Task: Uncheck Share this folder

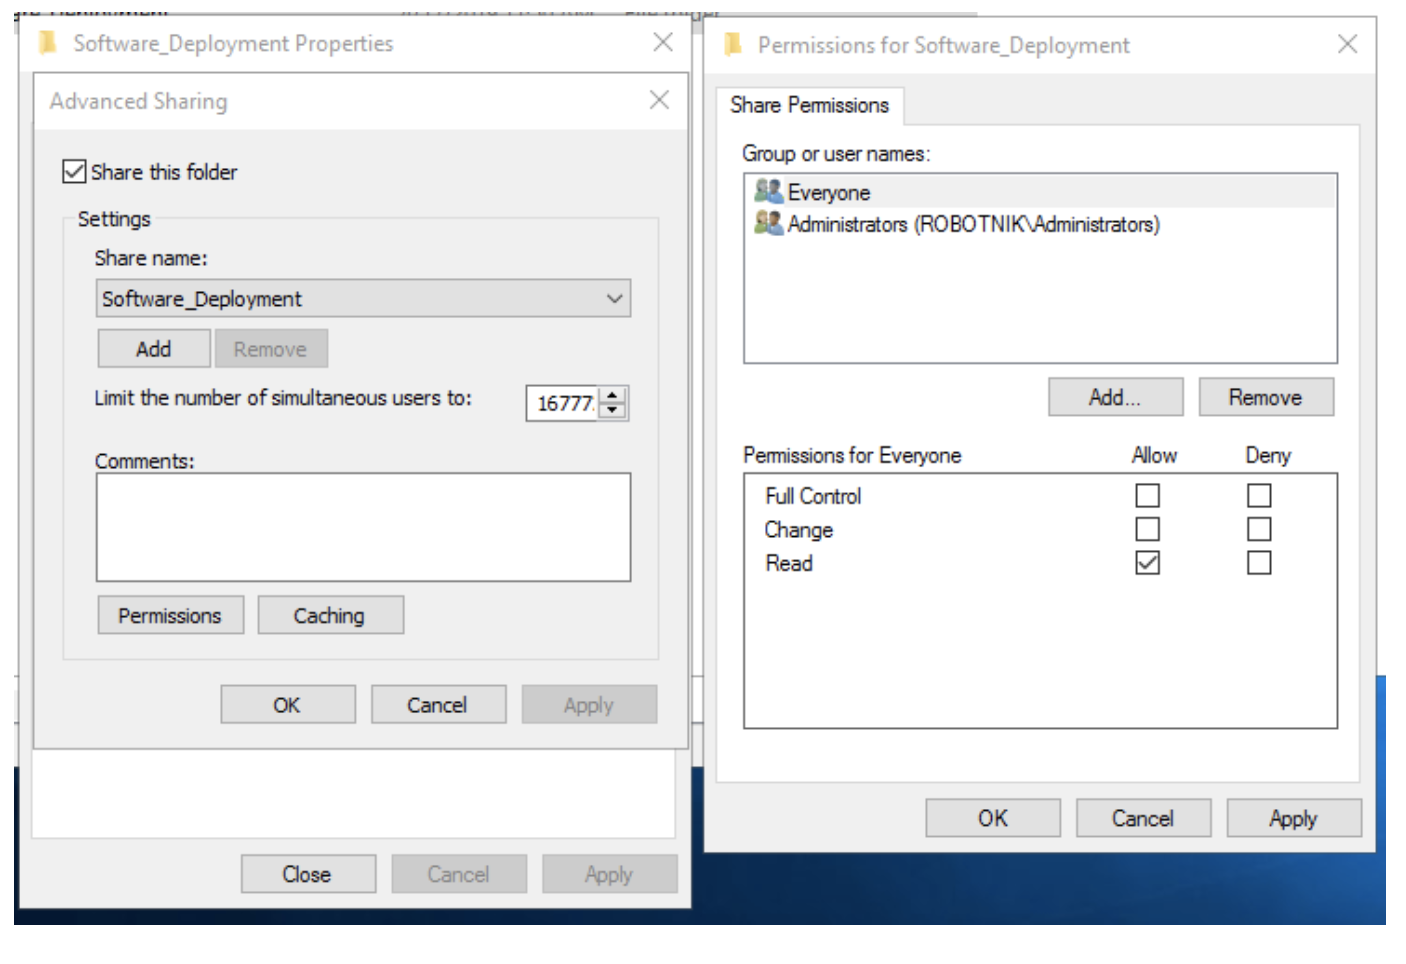Action: click(74, 171)
